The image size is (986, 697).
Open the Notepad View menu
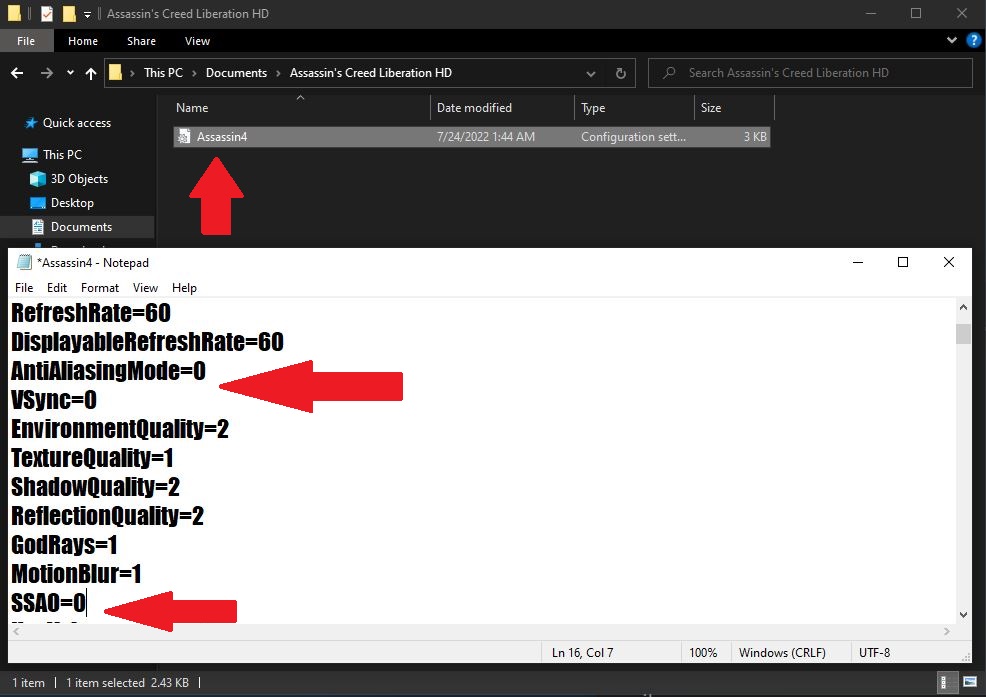click(145, 287)
